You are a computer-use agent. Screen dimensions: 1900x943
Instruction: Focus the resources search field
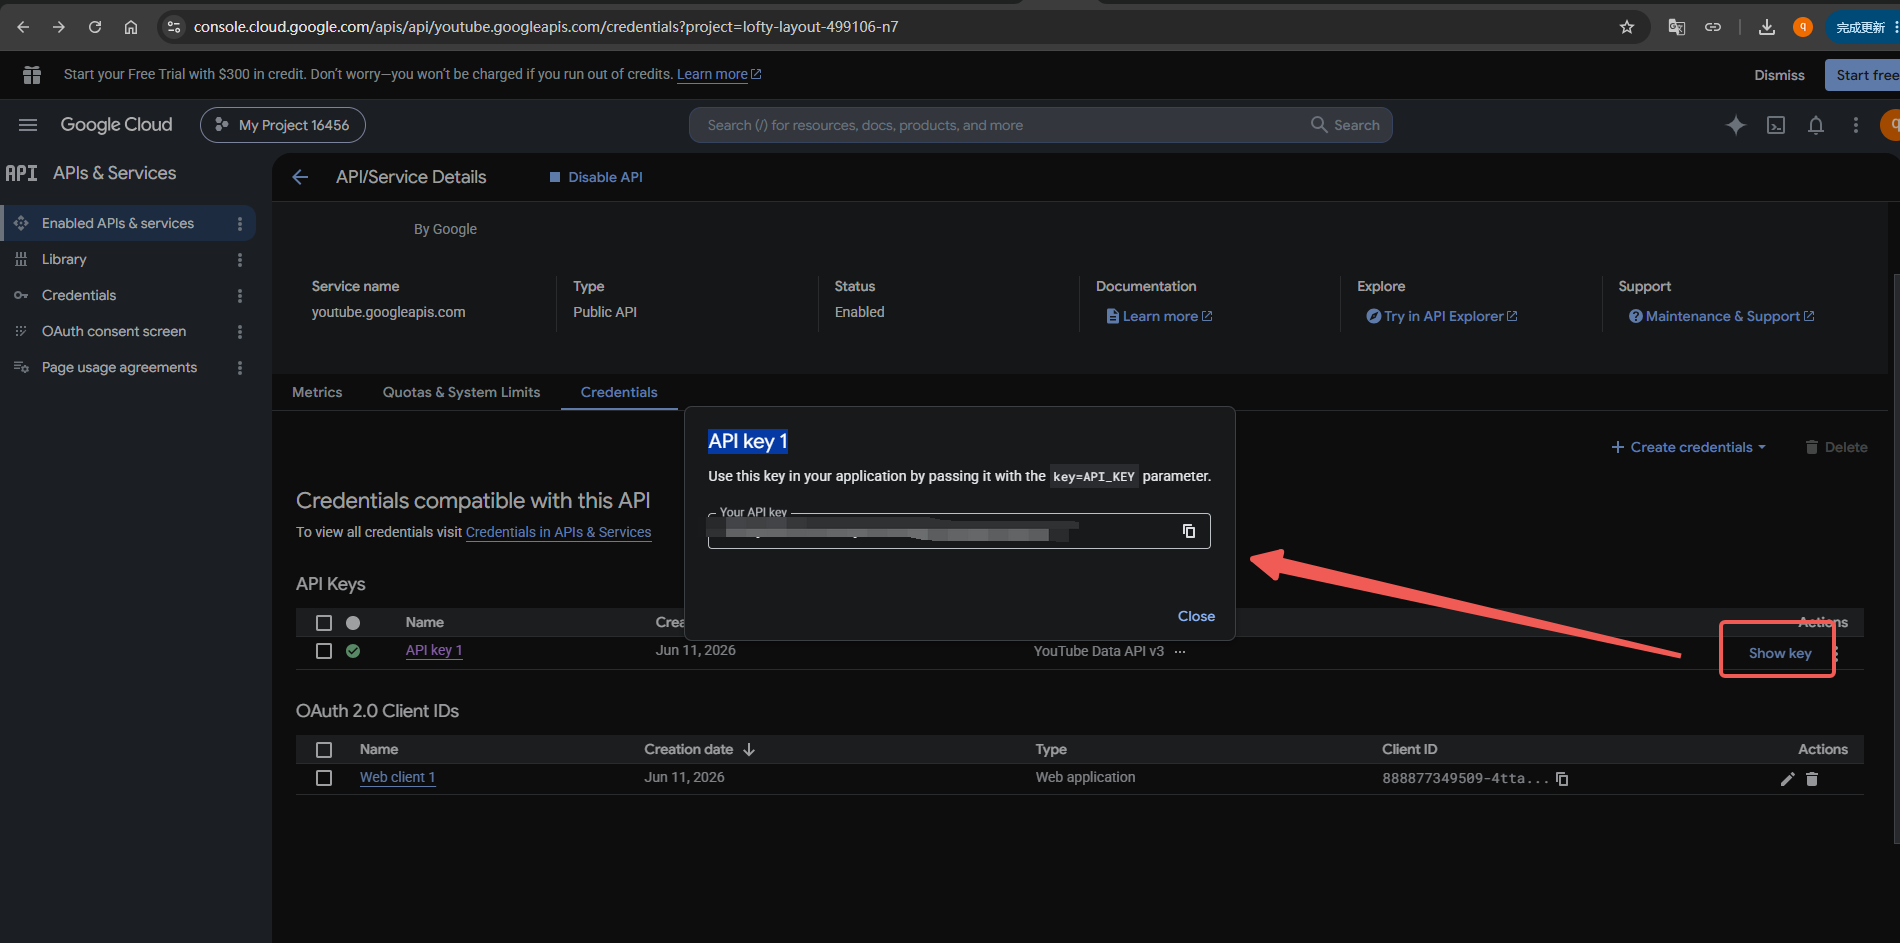coord(1000,125)
